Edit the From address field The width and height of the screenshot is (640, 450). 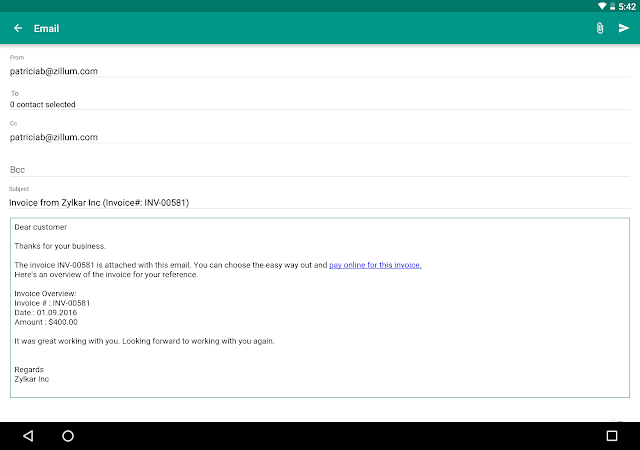tap(320, 71)
